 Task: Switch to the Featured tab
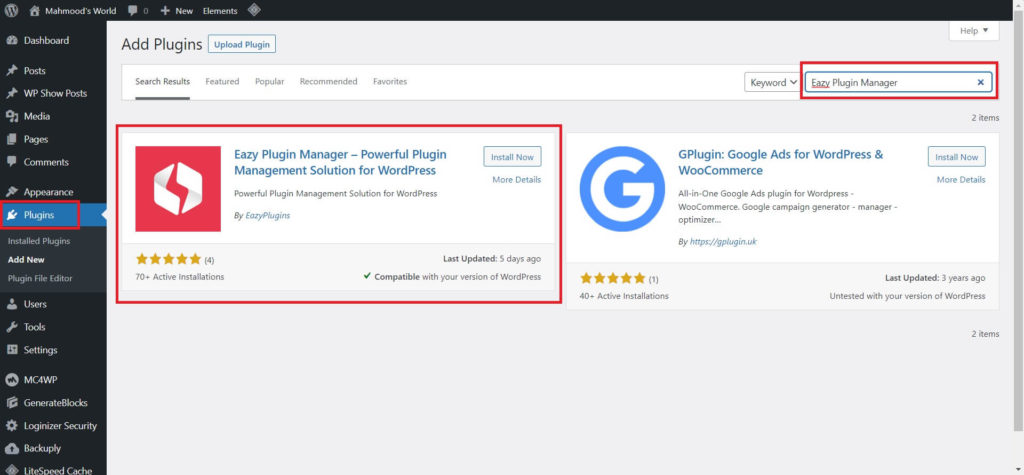(x=222, y=82)
